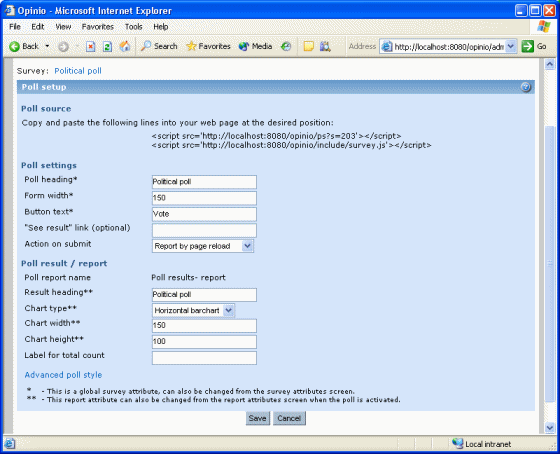Stop loading with the Stop icon
This screenshot has width=560, height=454.
[91, 47]
